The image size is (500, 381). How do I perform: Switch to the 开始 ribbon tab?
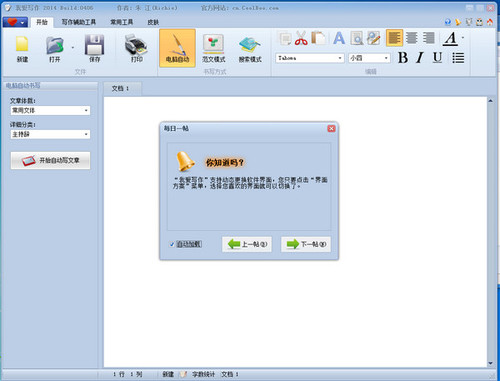42,22
